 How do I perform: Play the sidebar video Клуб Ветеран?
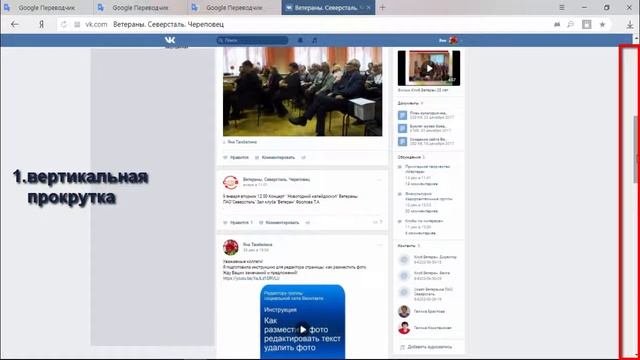[429, 68]
